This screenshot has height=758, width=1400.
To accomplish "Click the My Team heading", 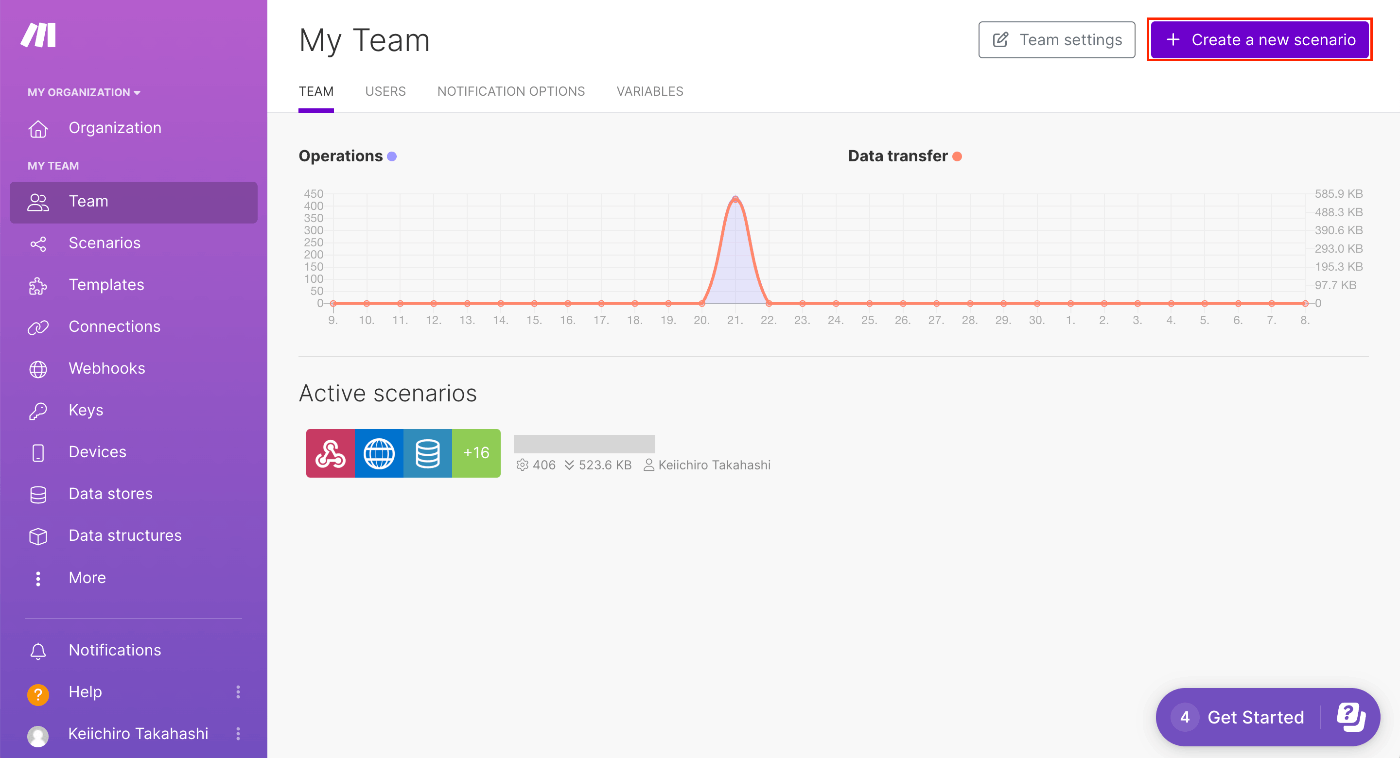I will [x=364, y=40].
